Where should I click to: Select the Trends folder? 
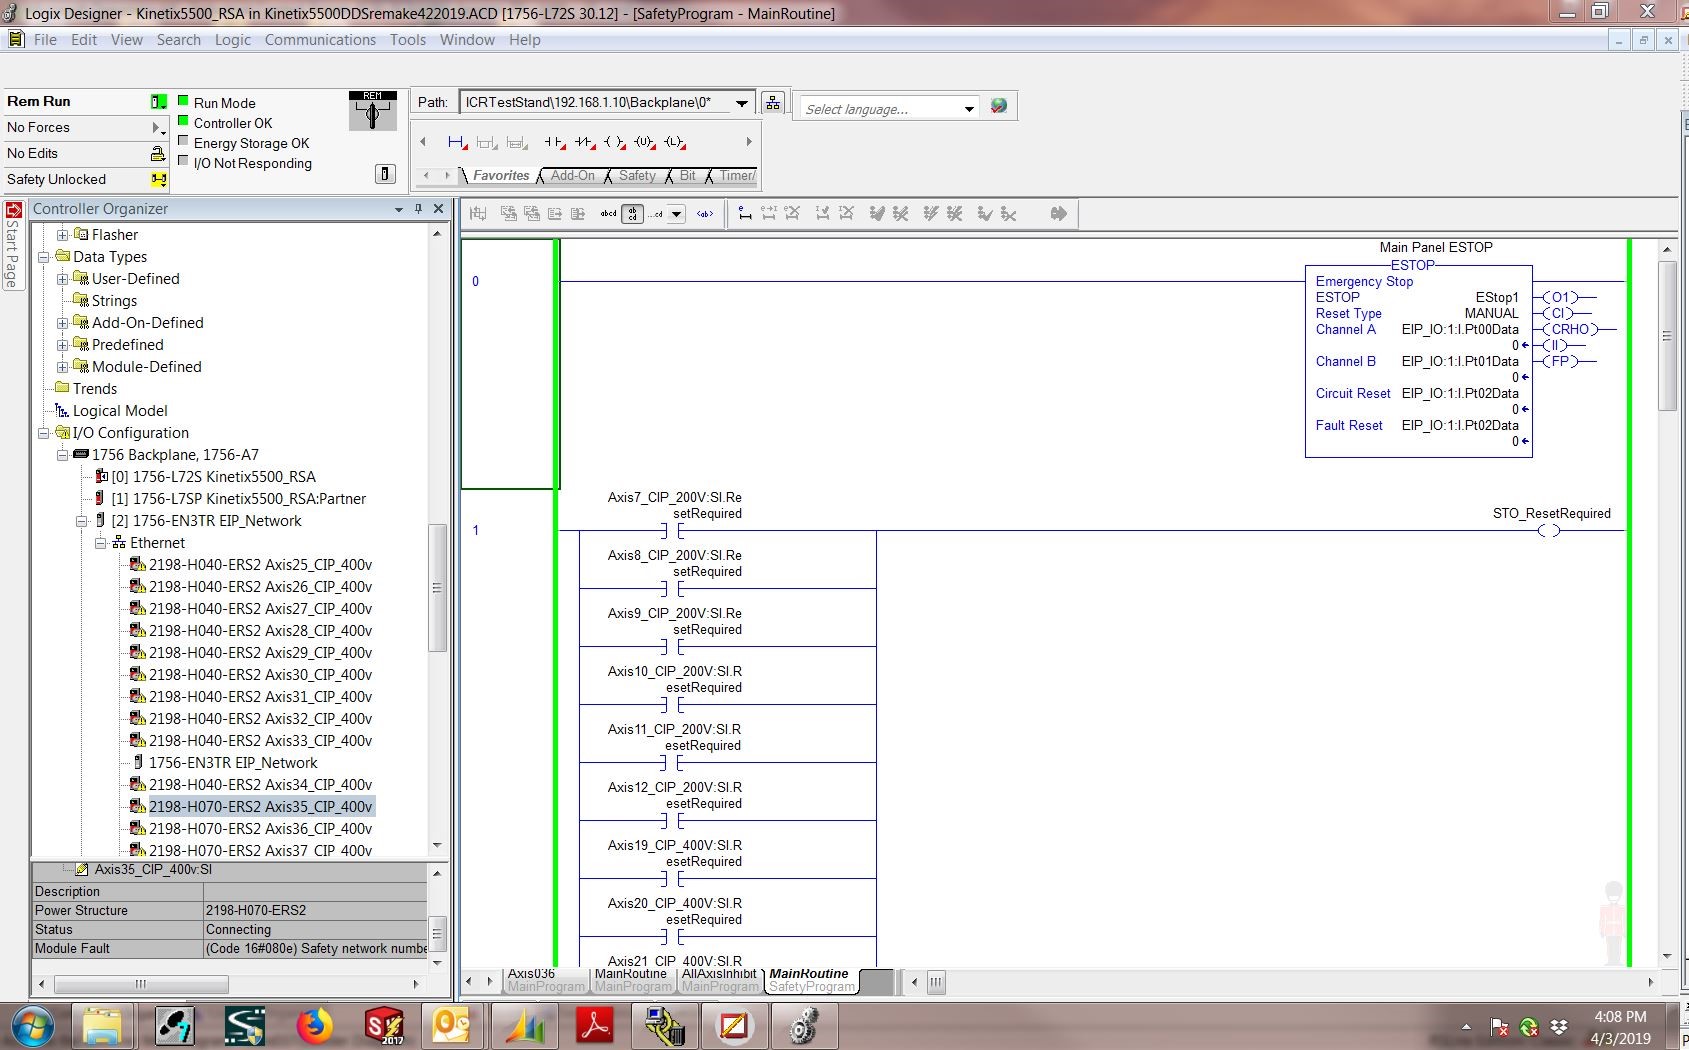[95, 389]
